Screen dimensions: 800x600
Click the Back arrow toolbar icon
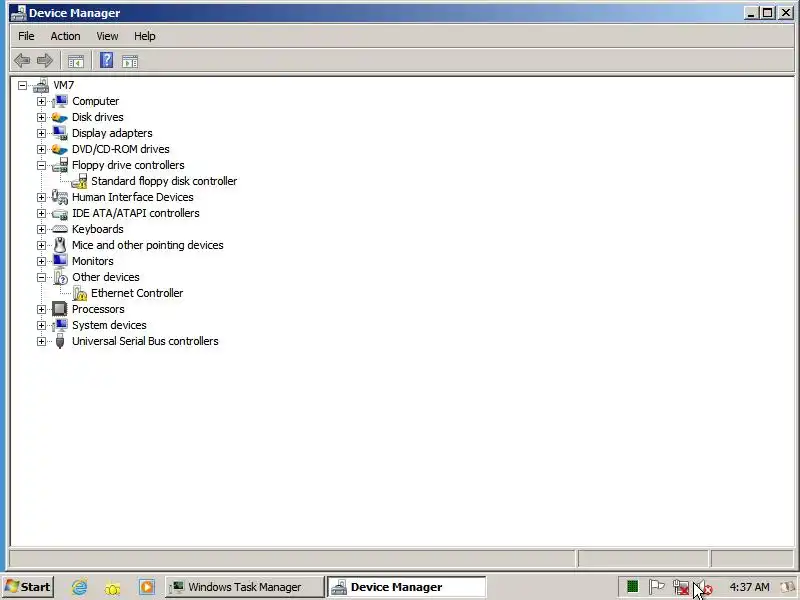pyautogui.click(x=22, y=61)
